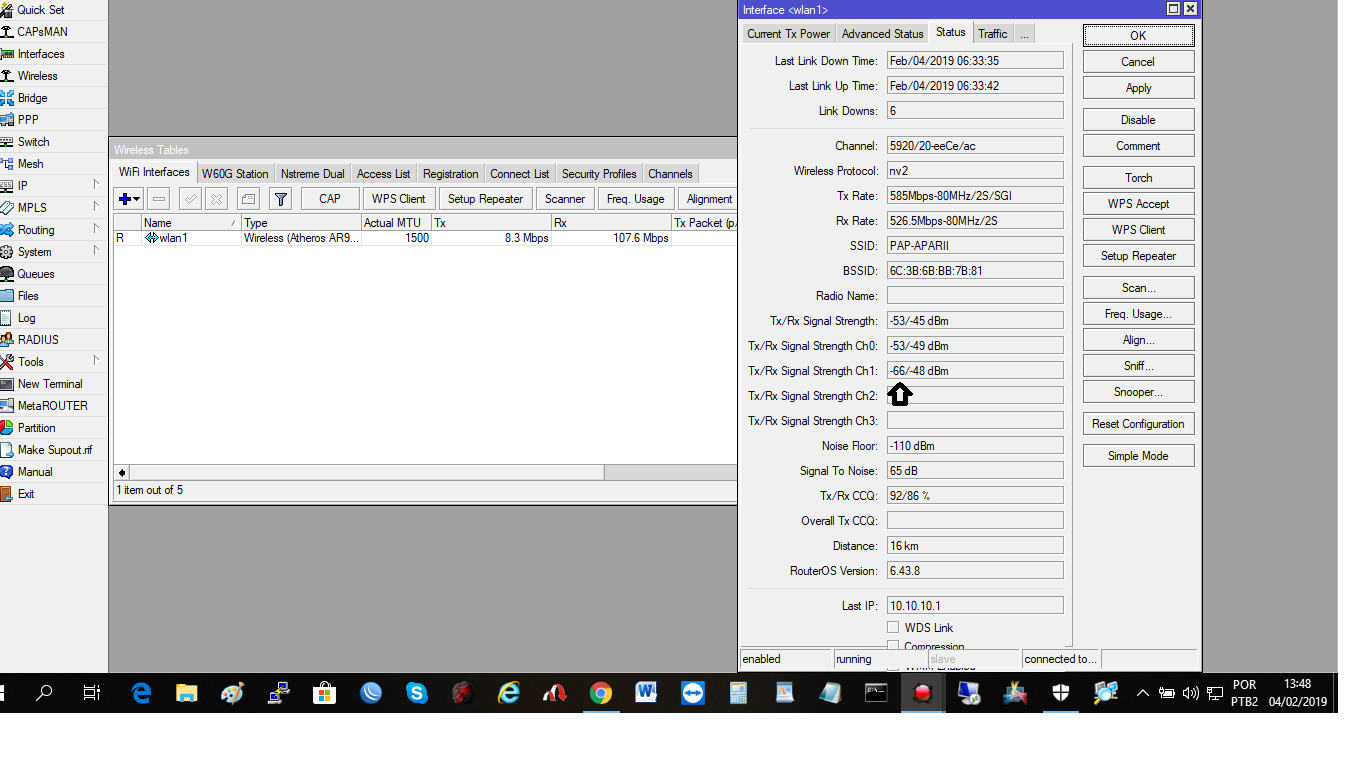Open the PPP sidebar item
Viewport: 1366px width, 768px height.
(x=28, y=120)
